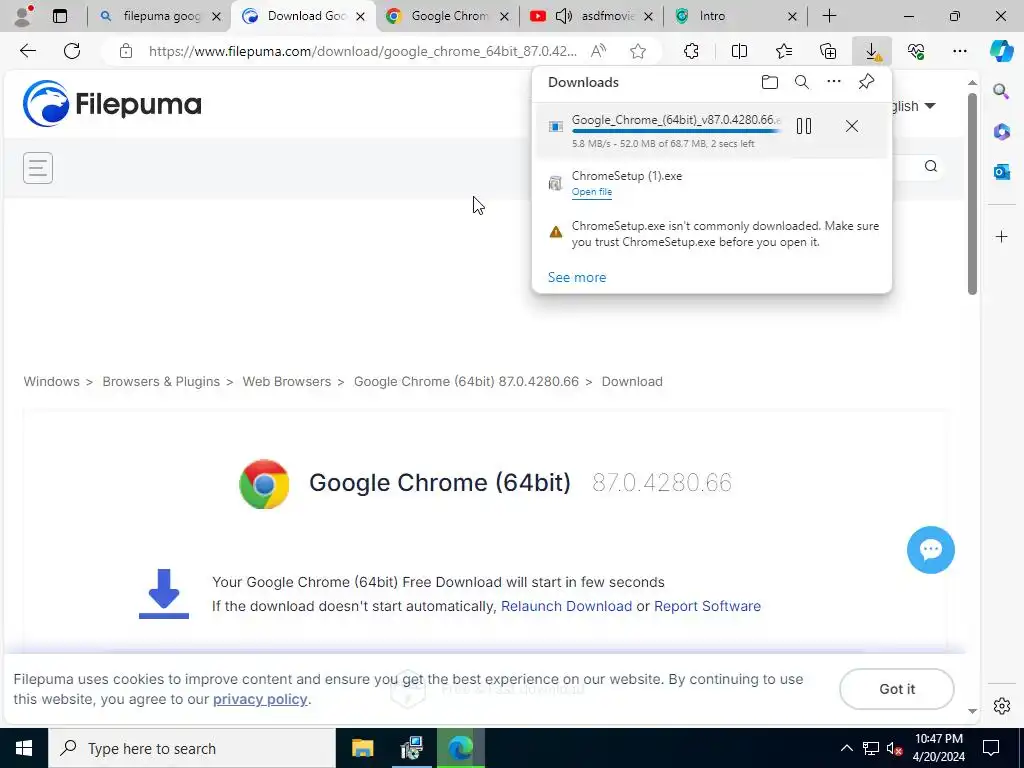Go back to previous page

click(27, 51)
